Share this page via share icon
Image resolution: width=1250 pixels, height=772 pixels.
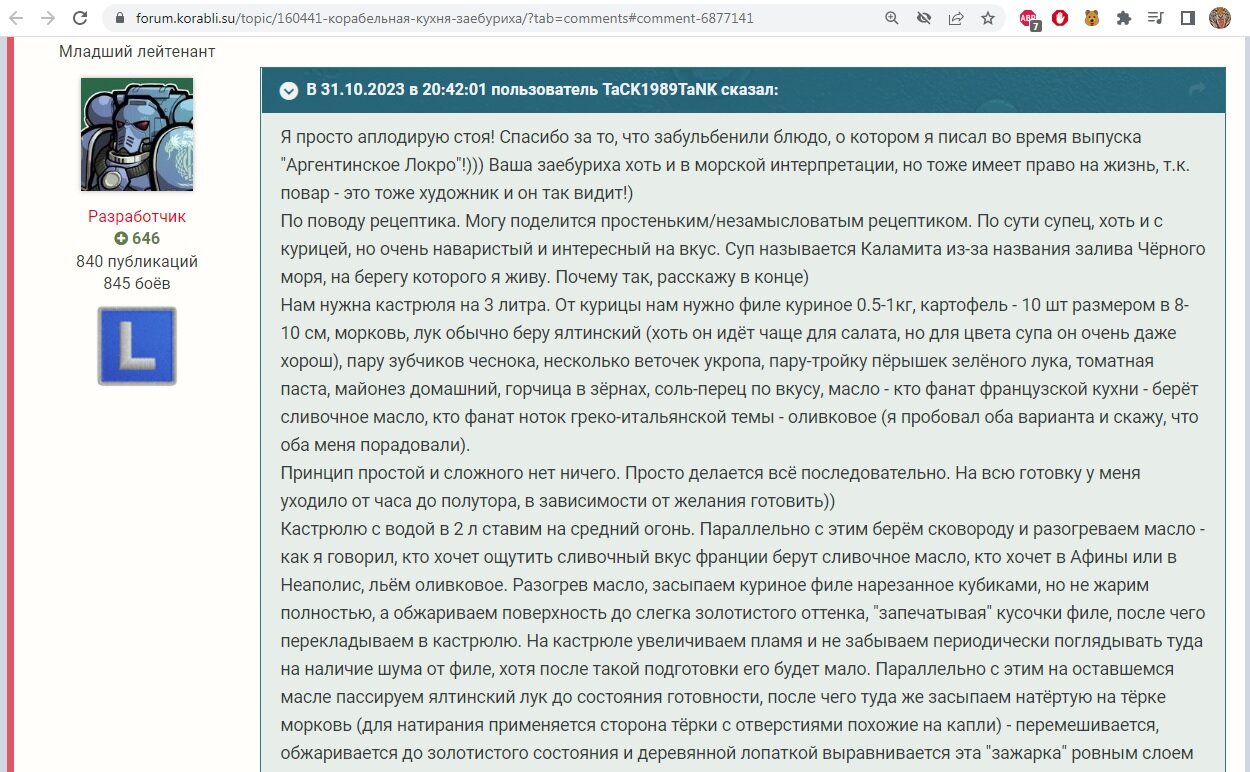956,18
